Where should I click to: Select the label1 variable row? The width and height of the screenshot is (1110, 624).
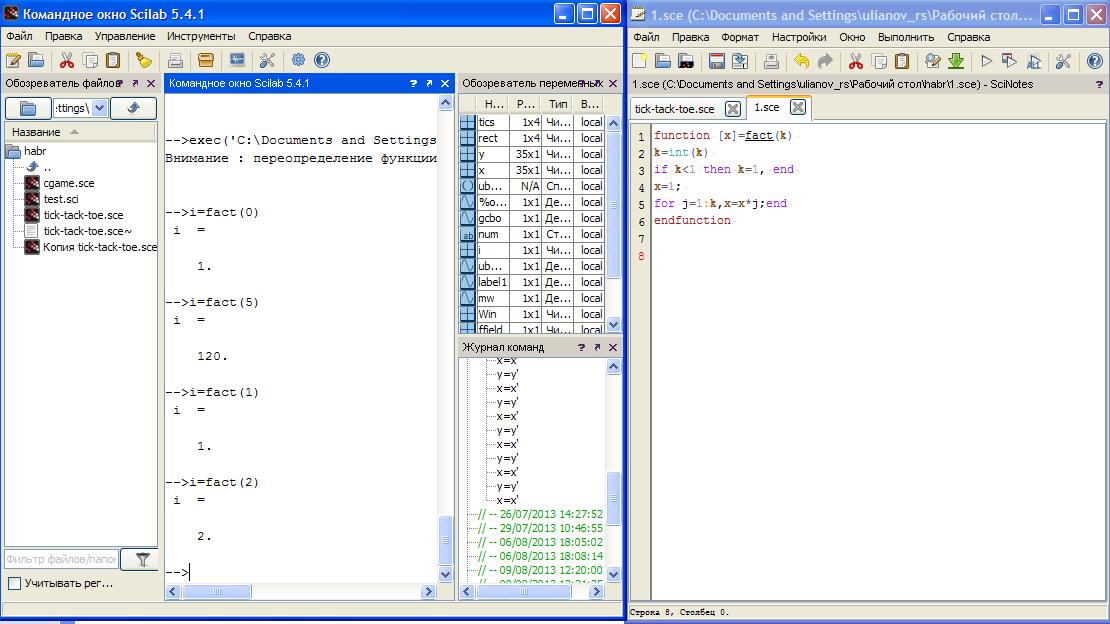coord(532,282)
